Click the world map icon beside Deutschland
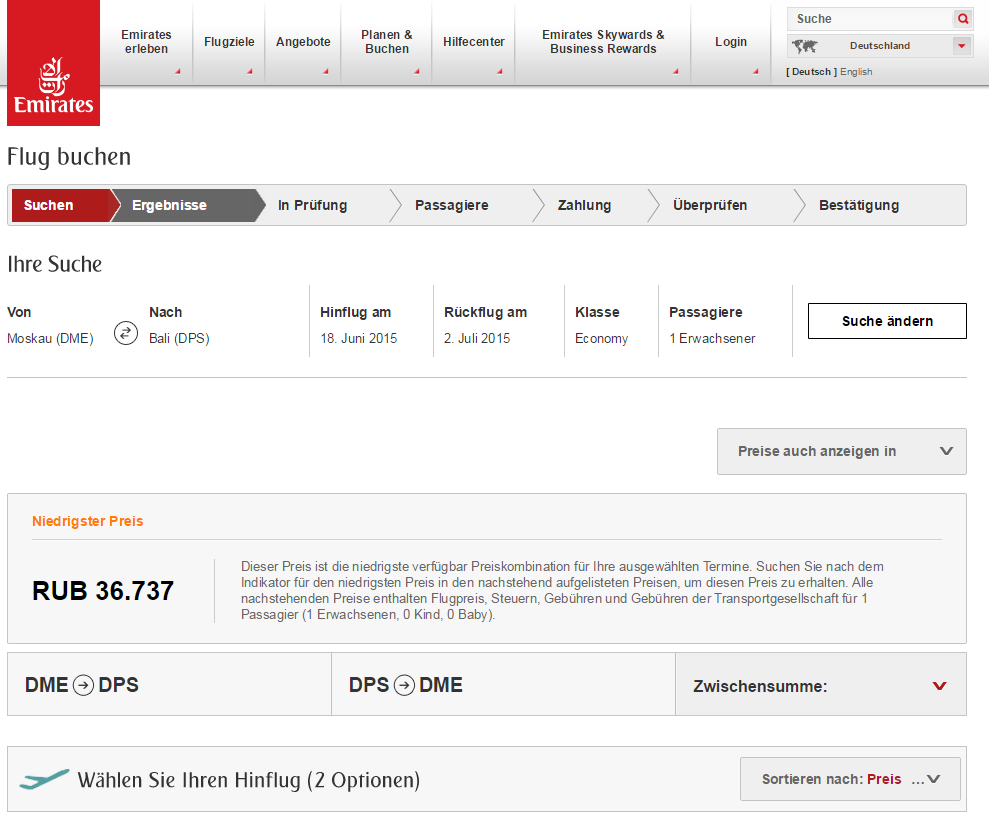 point(805,46)
